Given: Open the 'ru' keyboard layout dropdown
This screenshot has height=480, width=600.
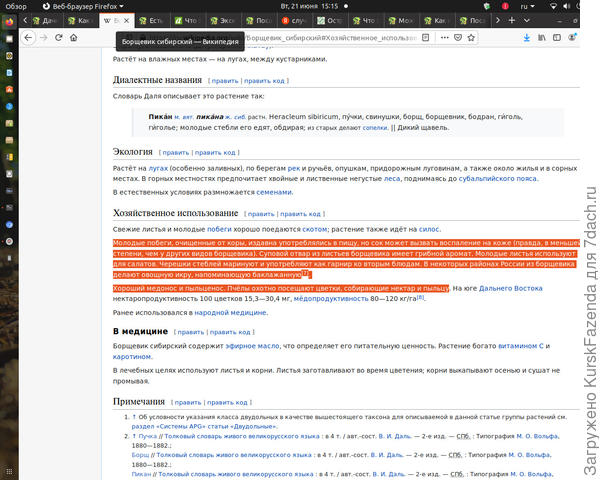Looking at the screenshot, I should [526, 5].
